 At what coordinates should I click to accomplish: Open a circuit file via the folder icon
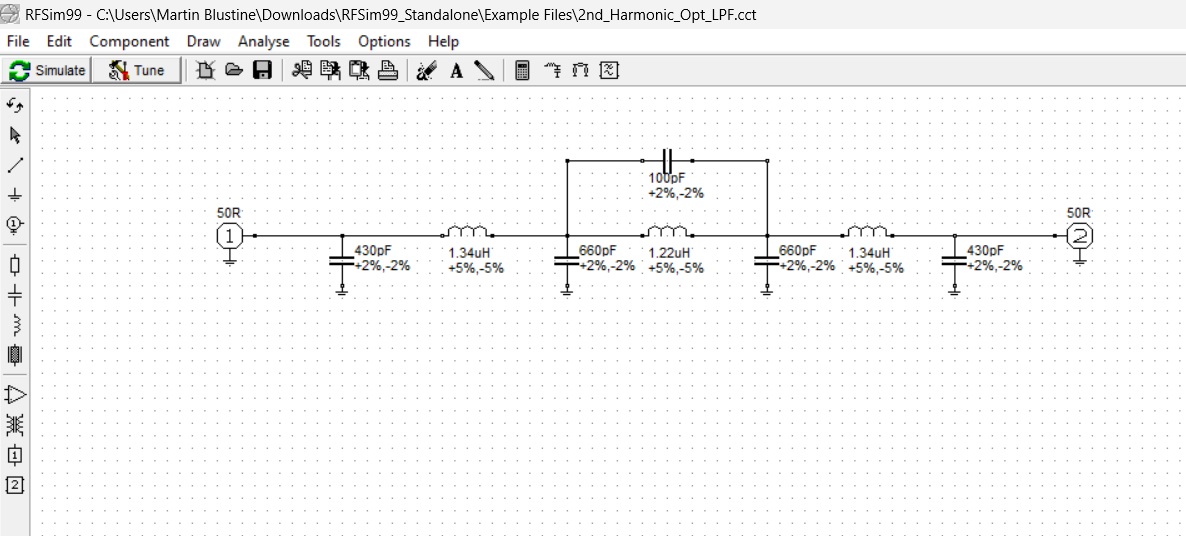point(234,70)
